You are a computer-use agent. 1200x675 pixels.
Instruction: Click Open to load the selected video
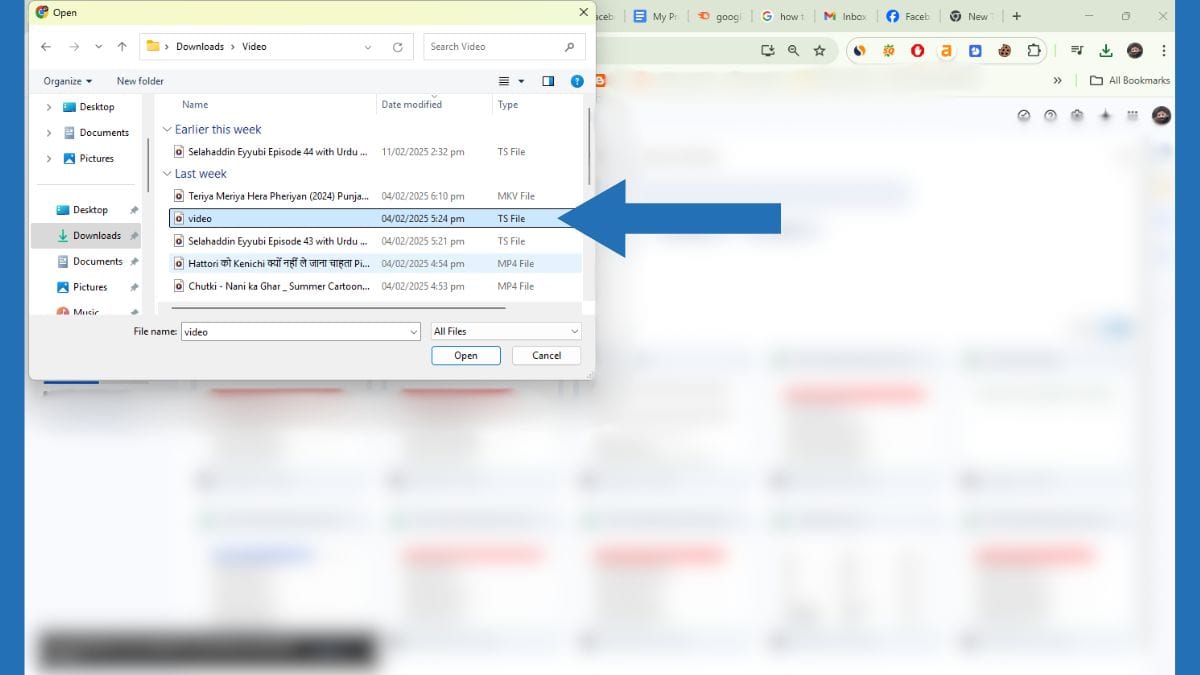466,355
